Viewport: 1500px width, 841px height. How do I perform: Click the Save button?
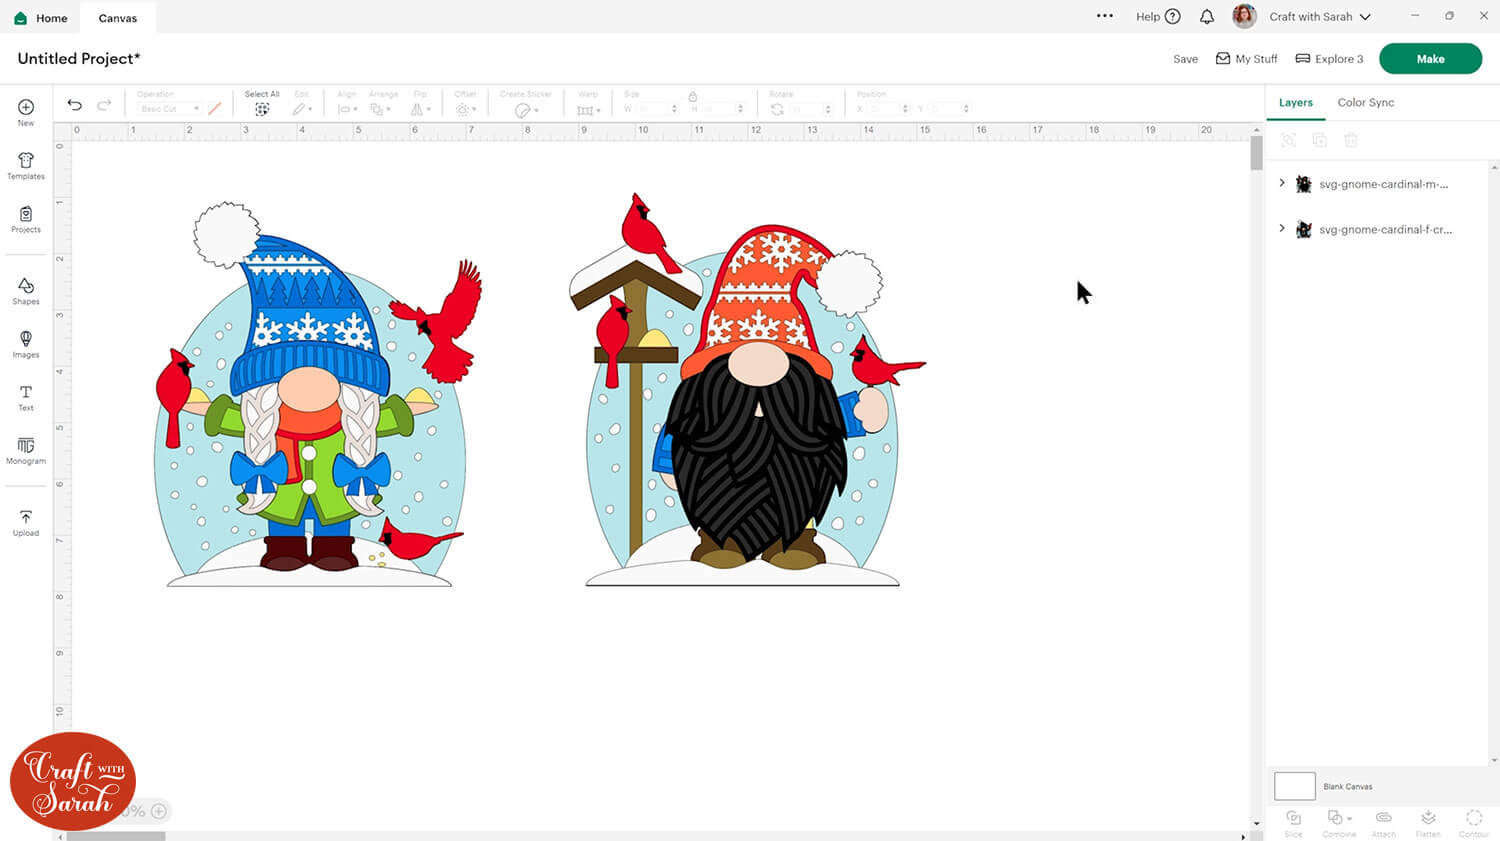tap(1185, 59)
